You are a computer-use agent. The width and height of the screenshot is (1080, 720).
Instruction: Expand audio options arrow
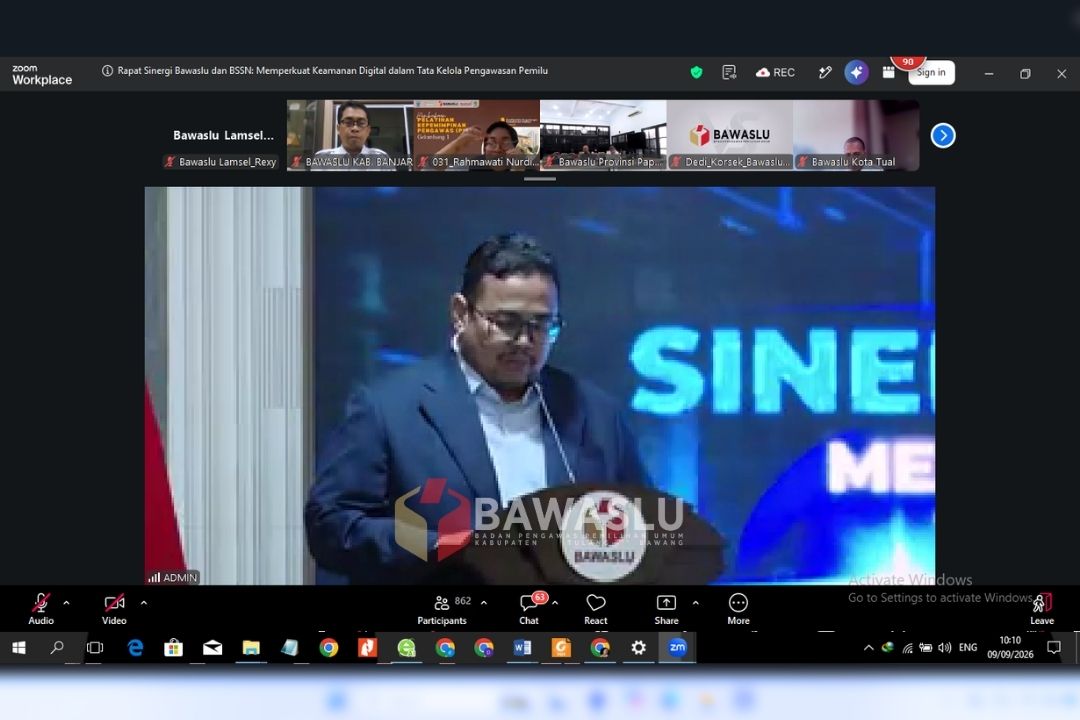[x=66, y=603]
